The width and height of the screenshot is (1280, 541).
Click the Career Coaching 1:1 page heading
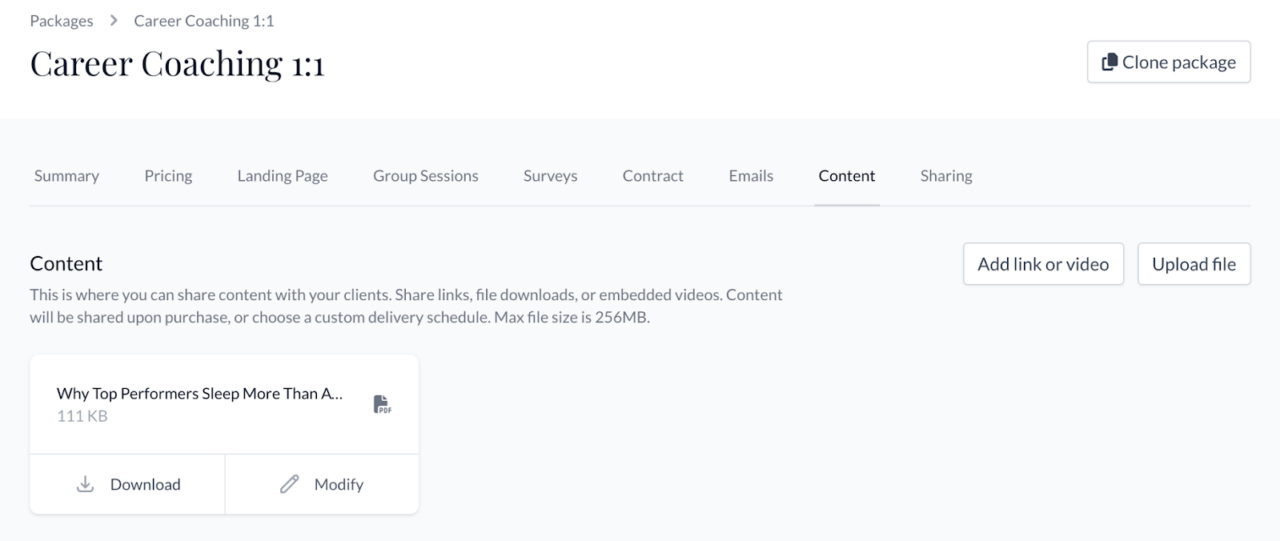[x=177, y=63]
